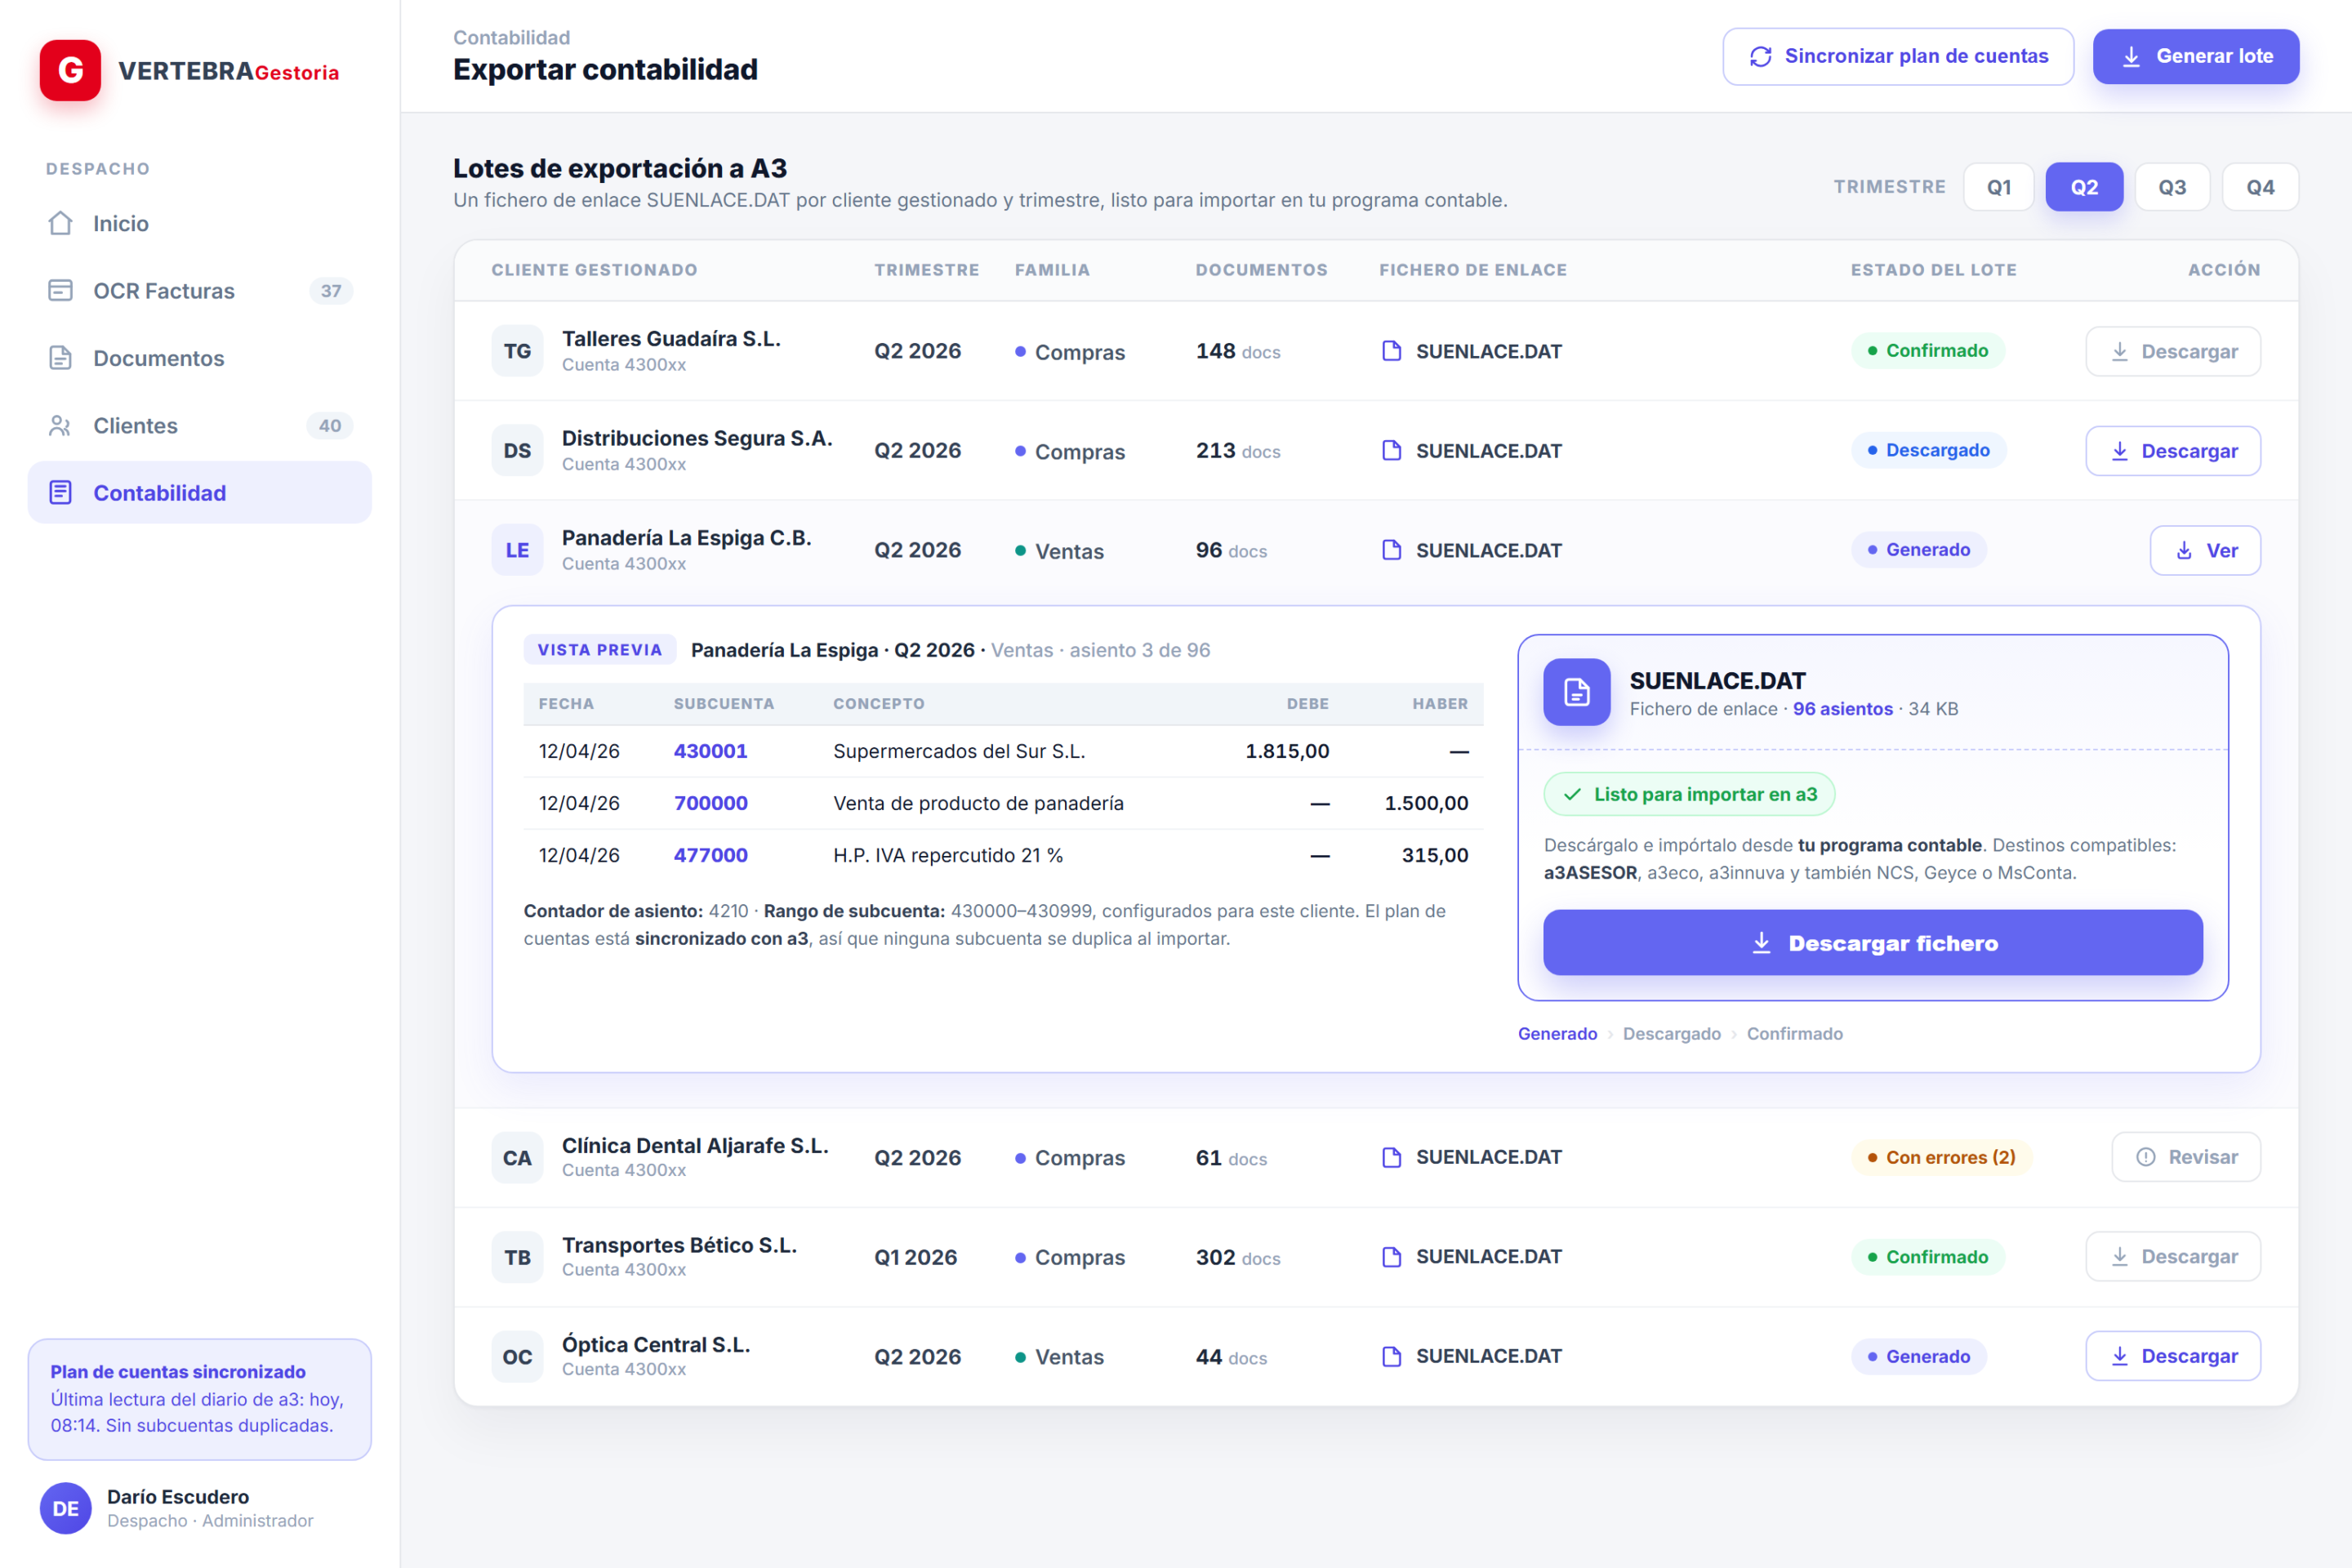
Task: Click the file icon in Óptica Central row
Action: pos(1391,1356)
